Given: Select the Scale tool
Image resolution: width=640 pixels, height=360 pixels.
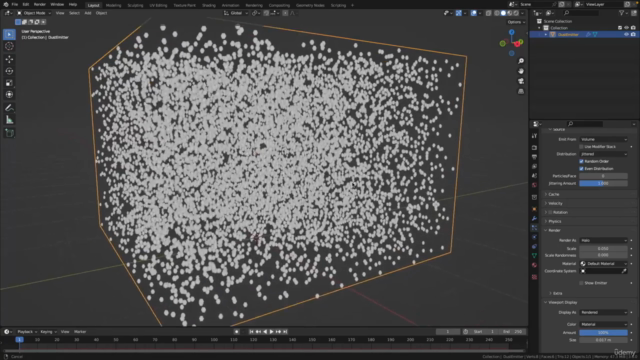Looking at the screenshot, I should point(9,83).
